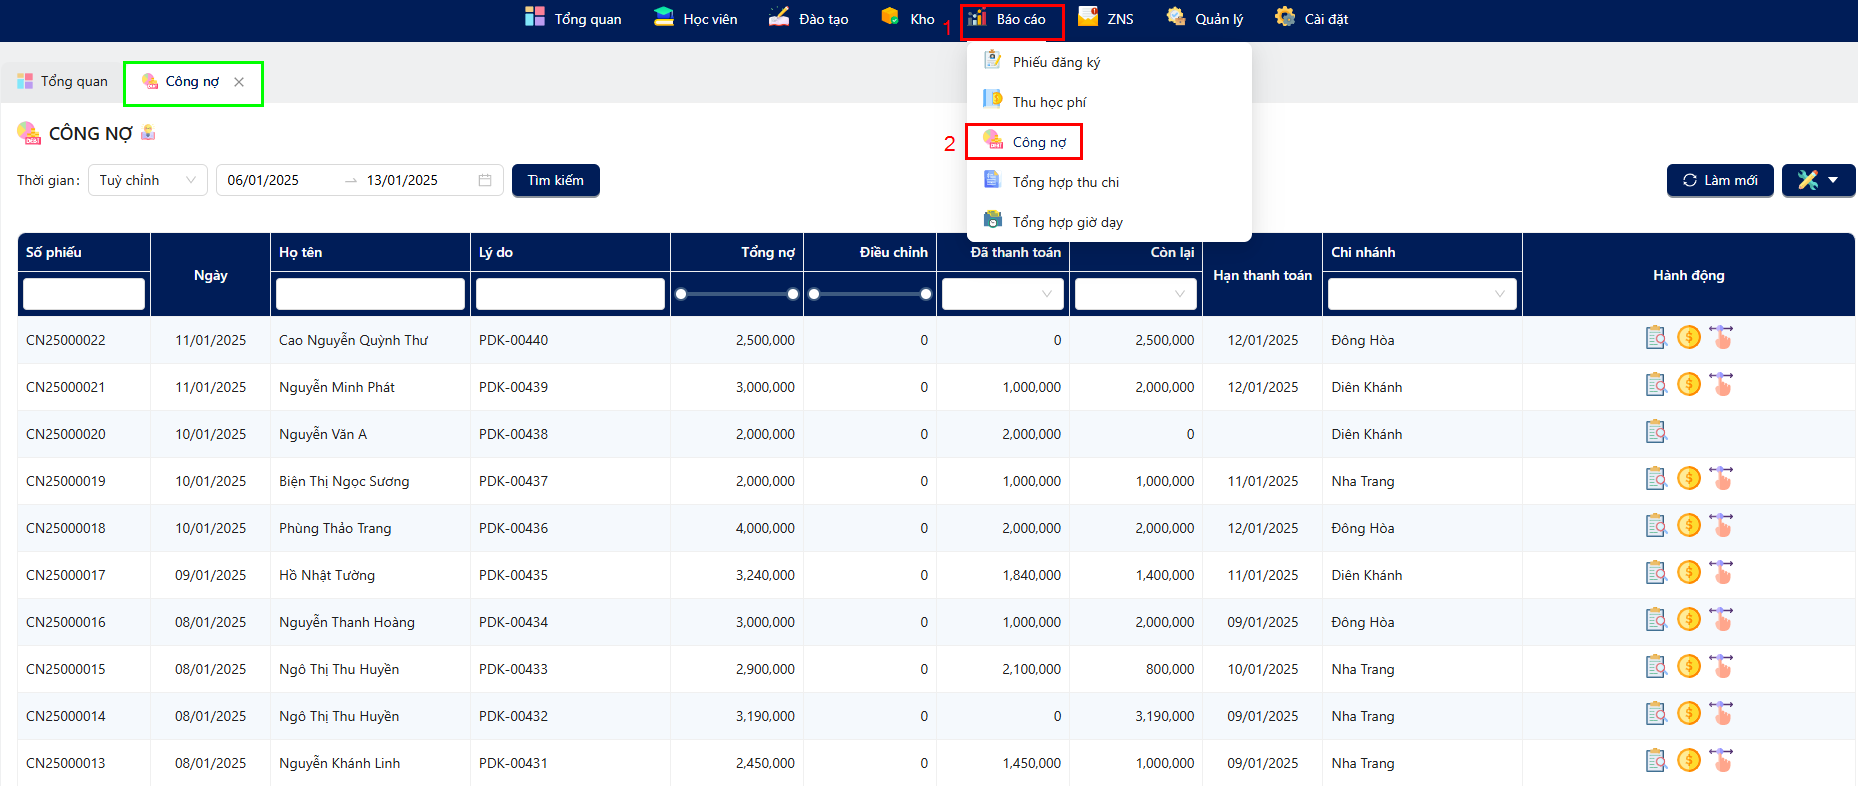Click the Hạn thanh toán column header
The width and height of the screenshot is (1858, 786).
click(1262, 275)
